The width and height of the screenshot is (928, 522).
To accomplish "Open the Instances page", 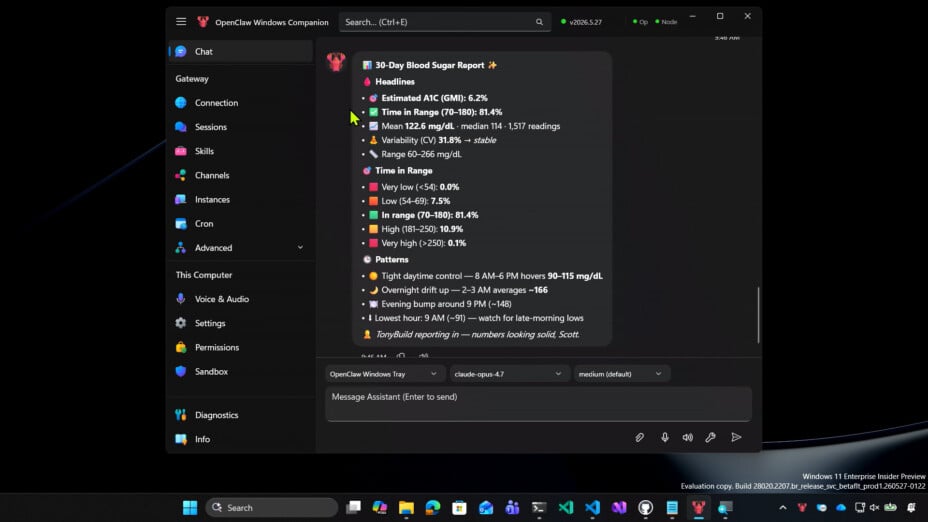I will click(241, 200).
